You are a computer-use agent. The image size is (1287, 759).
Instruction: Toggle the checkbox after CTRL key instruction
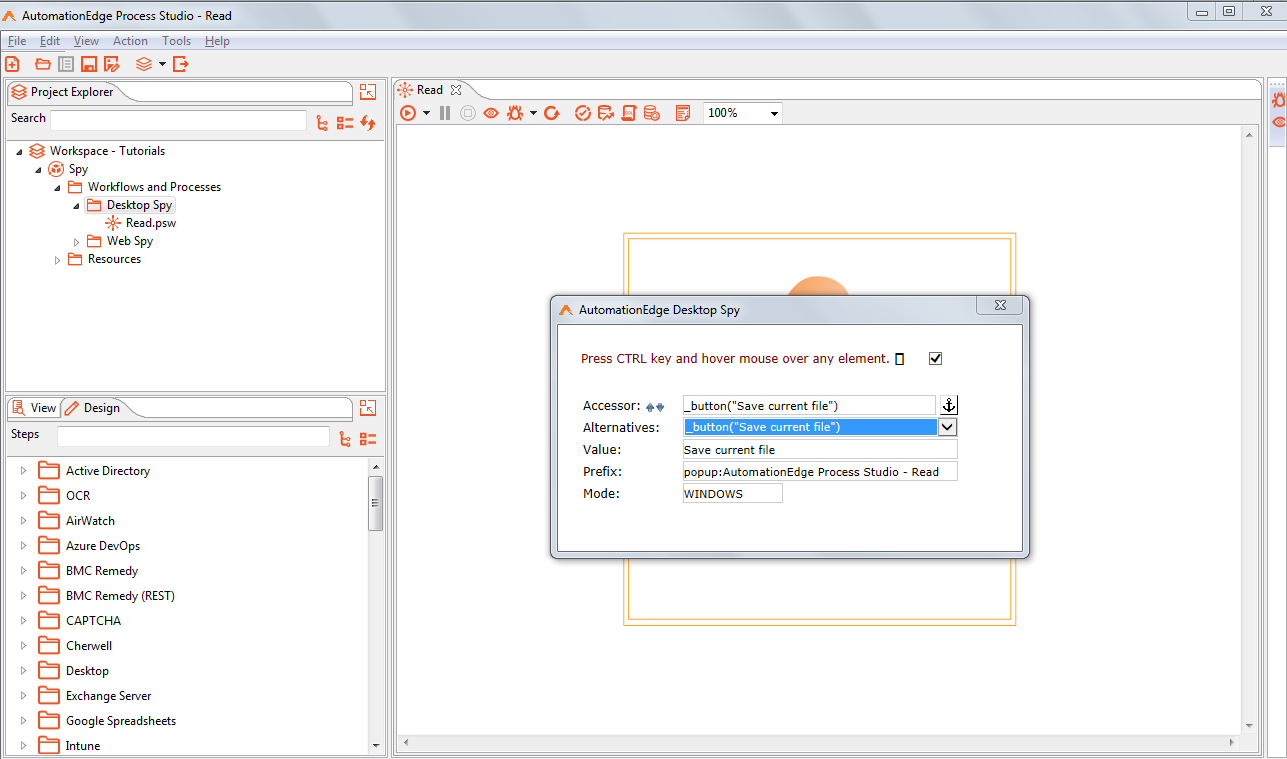[936, 358]
